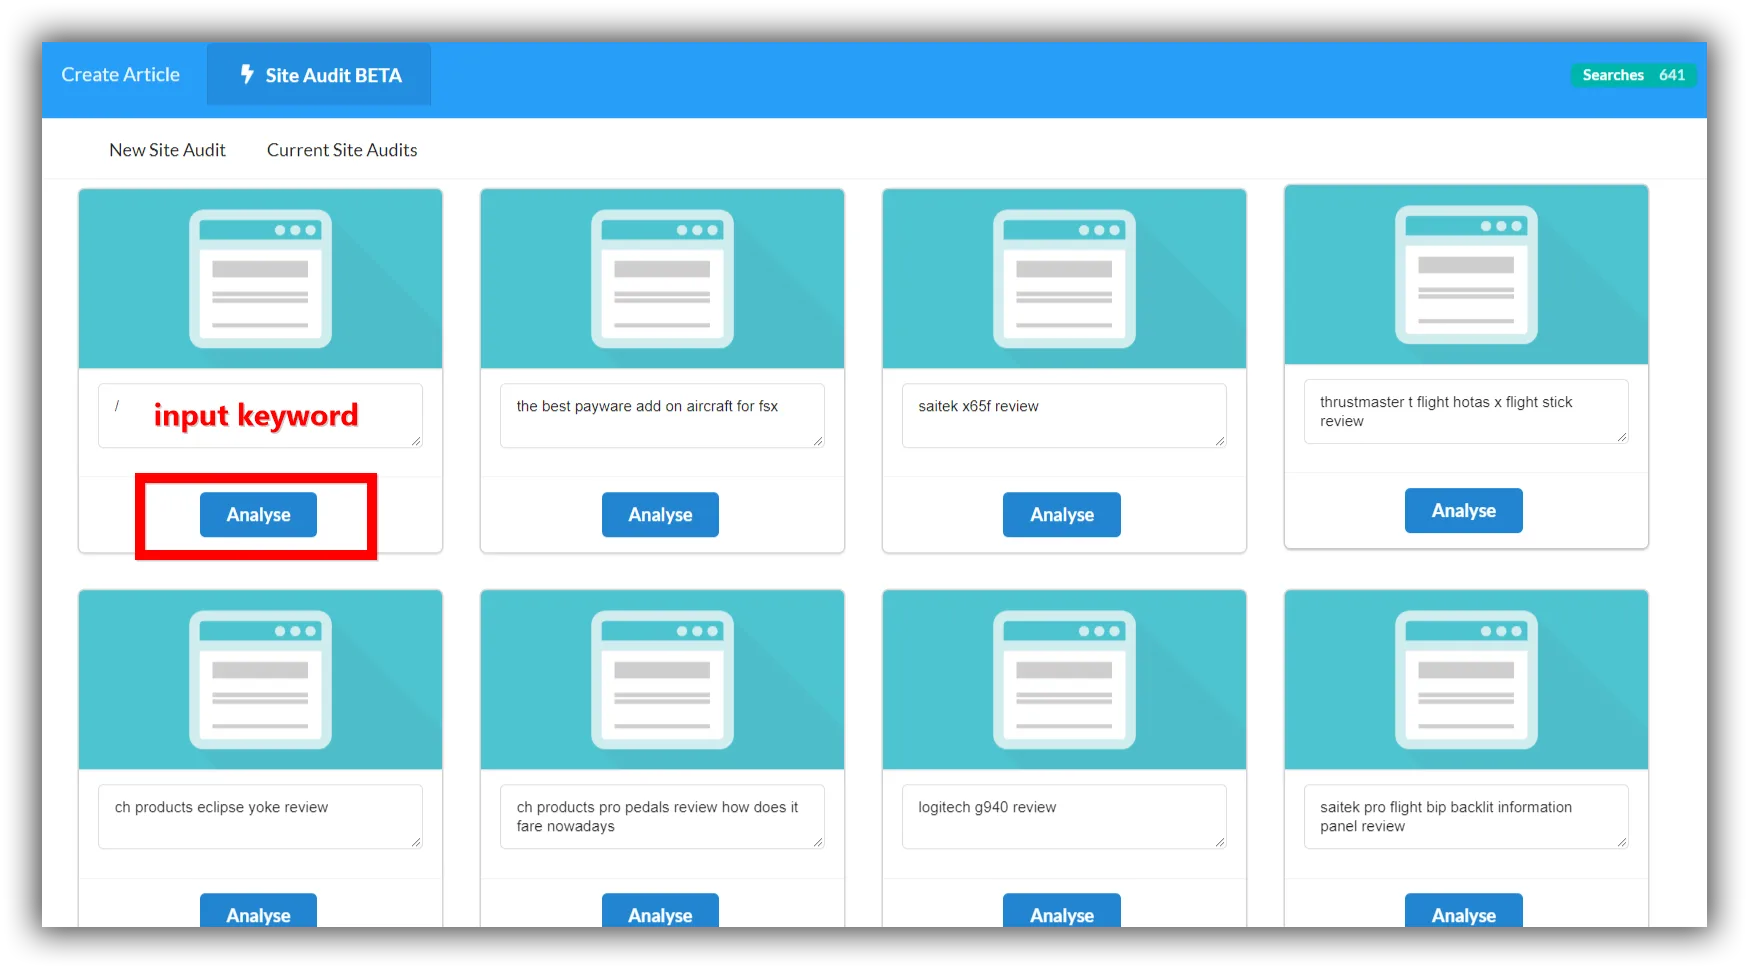Click the page icon above ch products eclipse yoke
Screen dimensions: 1749x969
pos(260,680)
